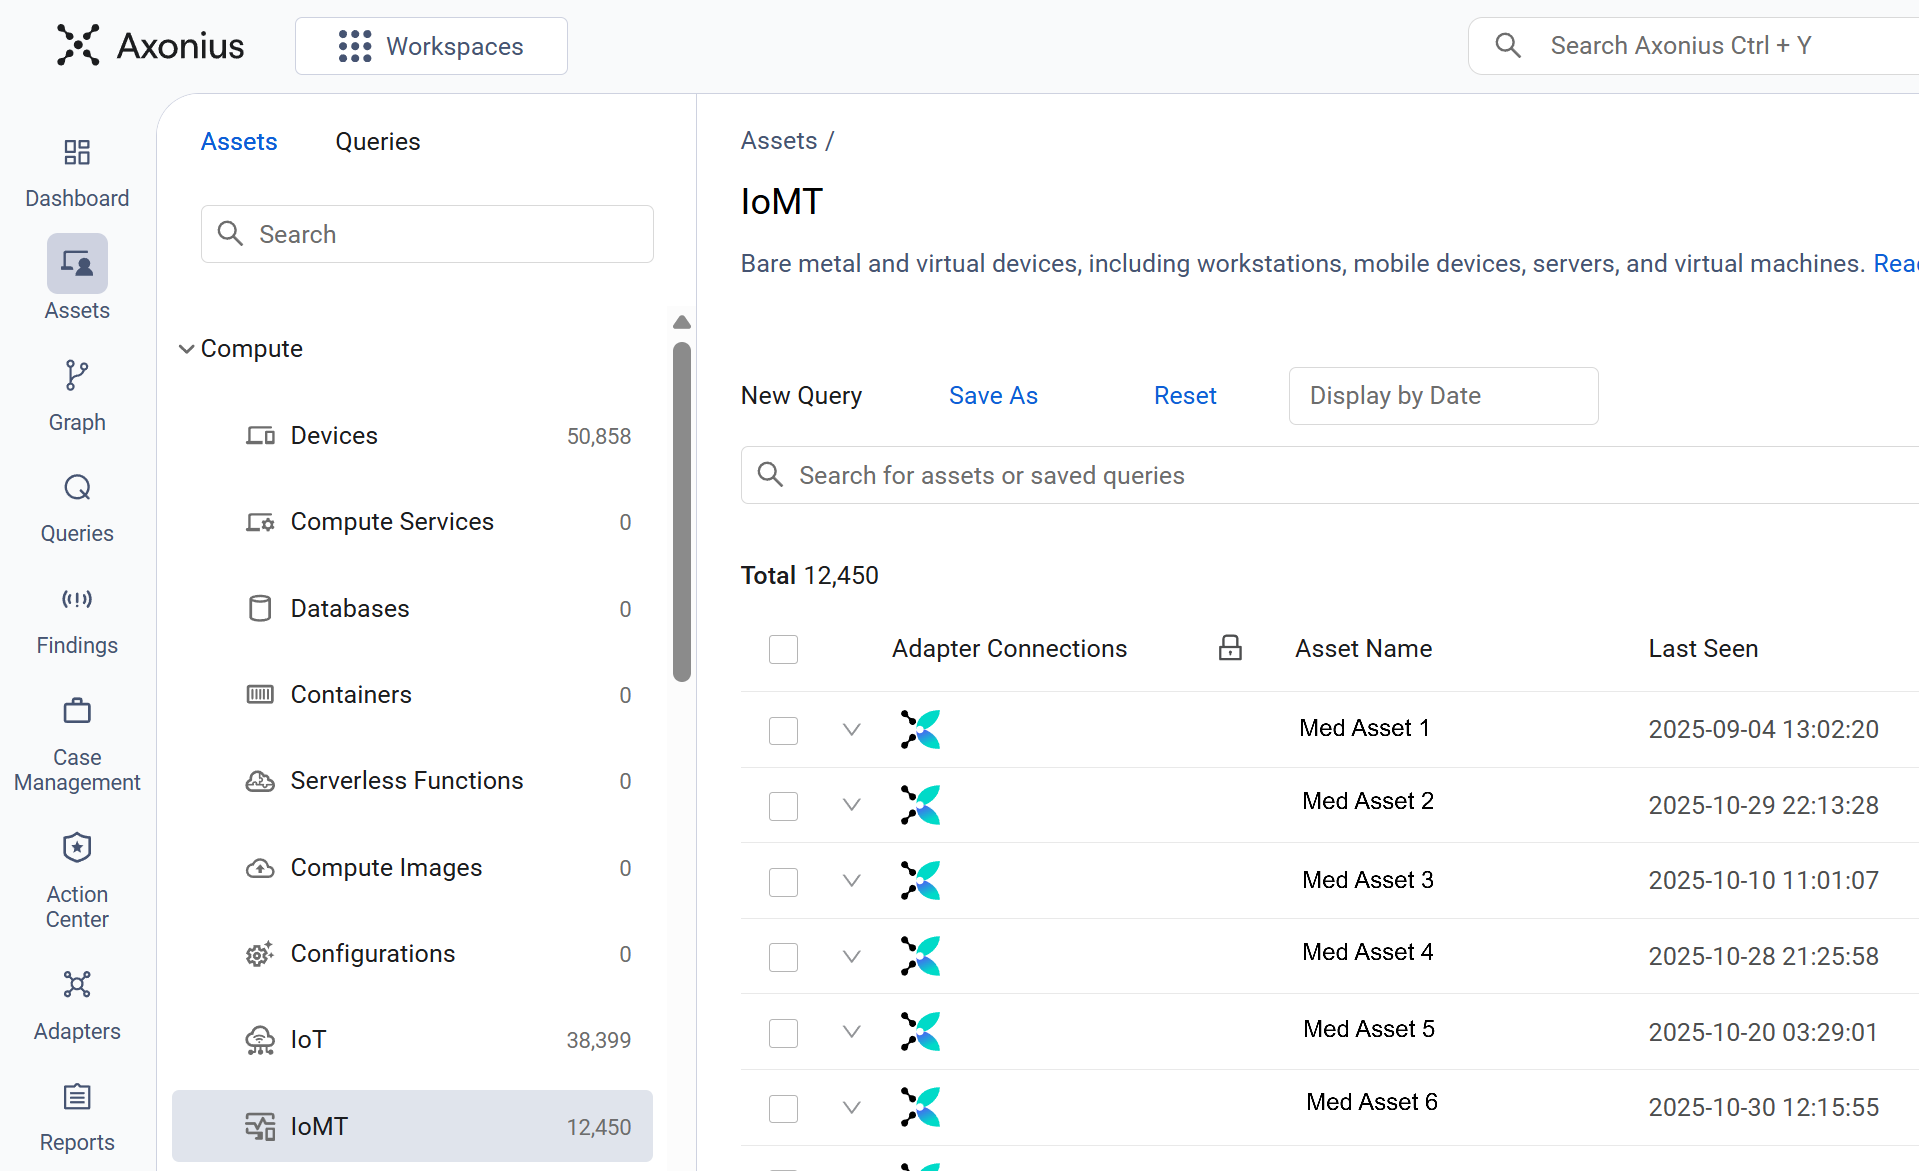Switch to the Queries tab

pyautogui.click(x=378, y=142)
